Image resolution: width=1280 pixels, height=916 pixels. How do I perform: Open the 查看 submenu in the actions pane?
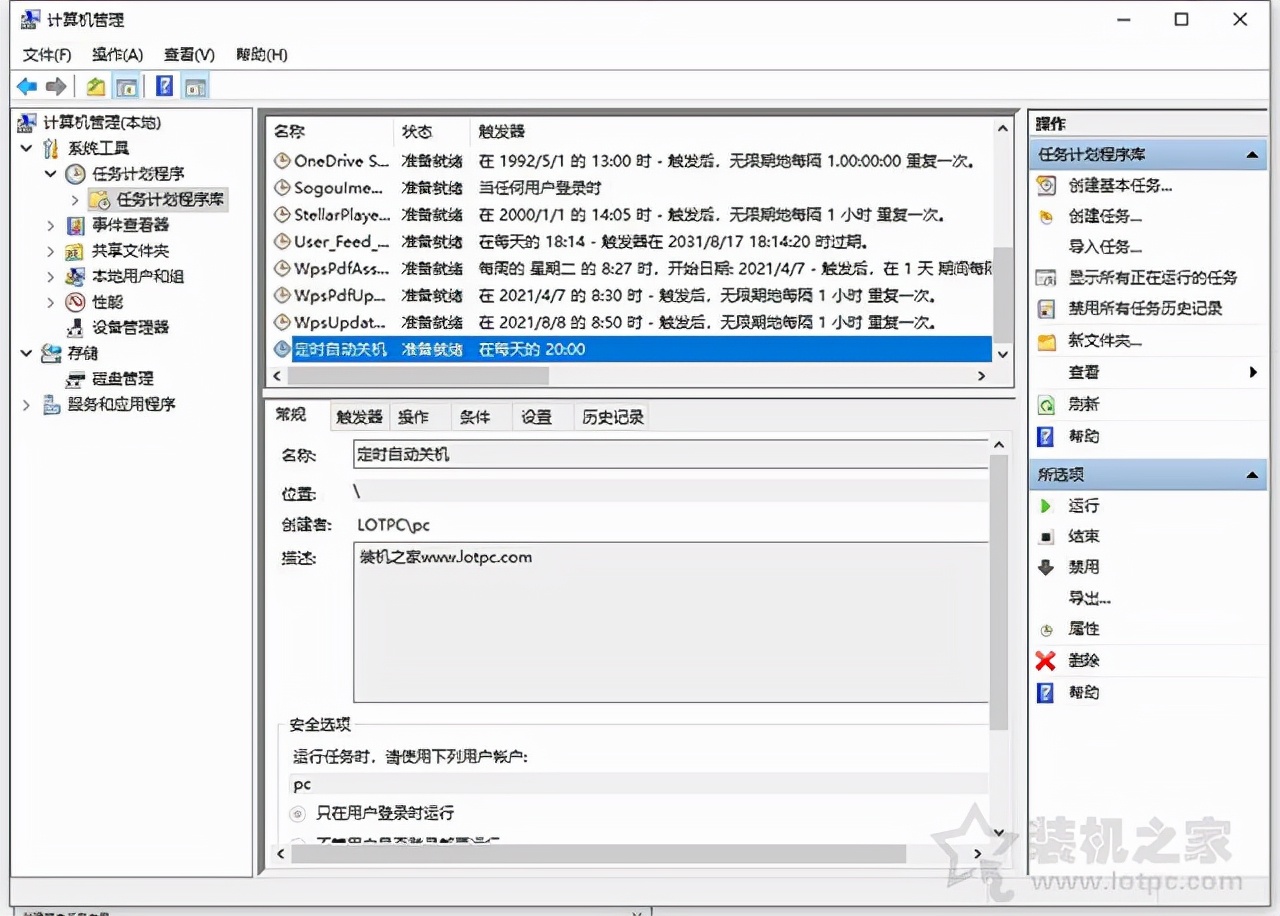click(x=1084, y=372)
